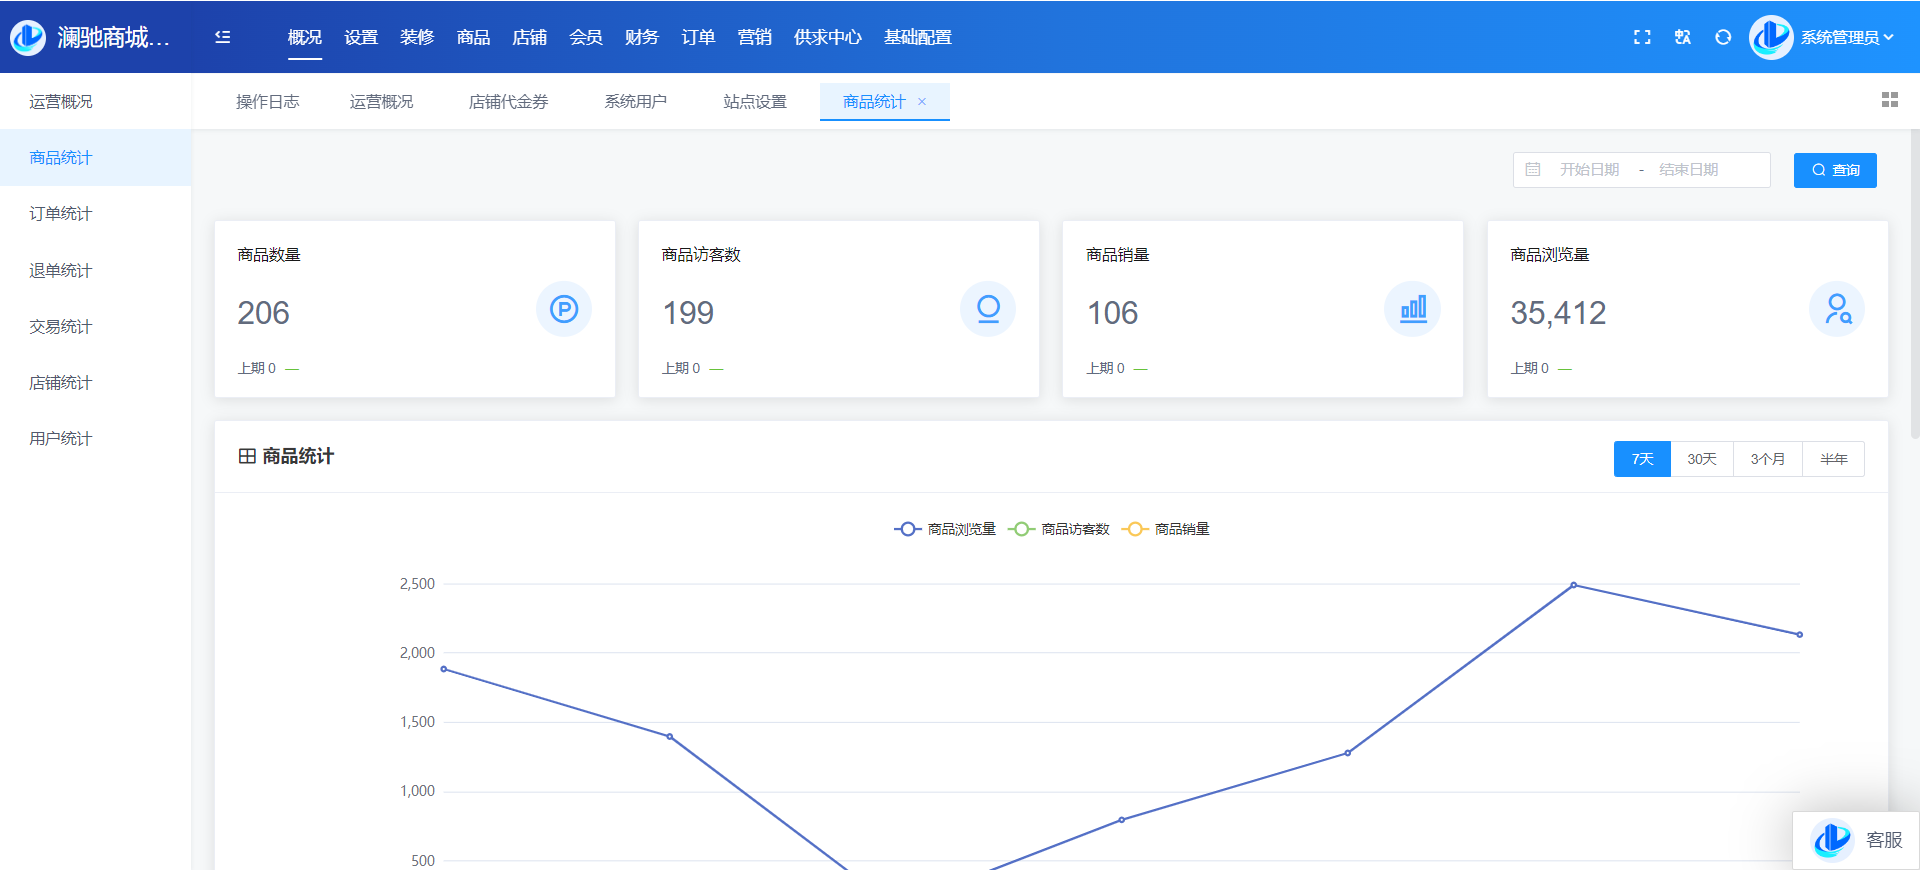1920x870 pixels.
Task: Open the 客服 support widget
Action: 1857,840
